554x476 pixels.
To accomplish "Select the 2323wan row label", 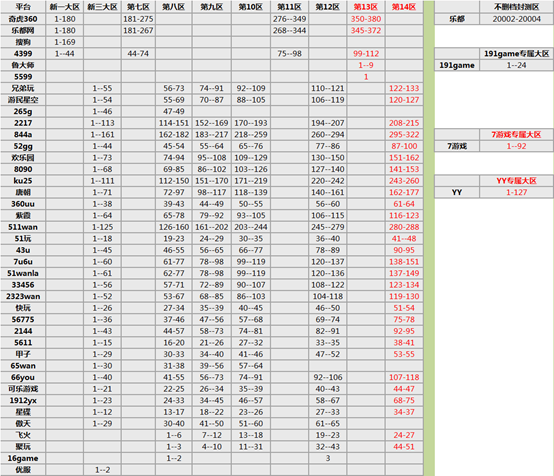I will (23, 296).
